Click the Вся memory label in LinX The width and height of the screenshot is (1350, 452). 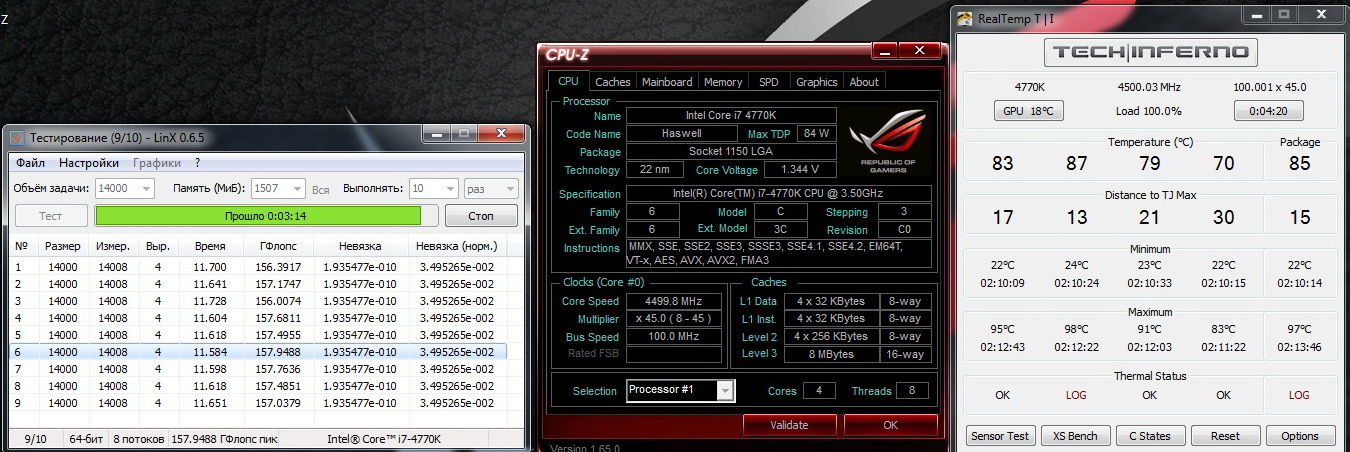[x=321, y=189]
